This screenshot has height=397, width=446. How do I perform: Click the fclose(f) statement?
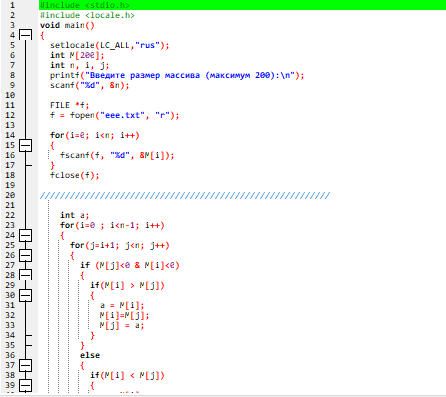click(75, 175)
